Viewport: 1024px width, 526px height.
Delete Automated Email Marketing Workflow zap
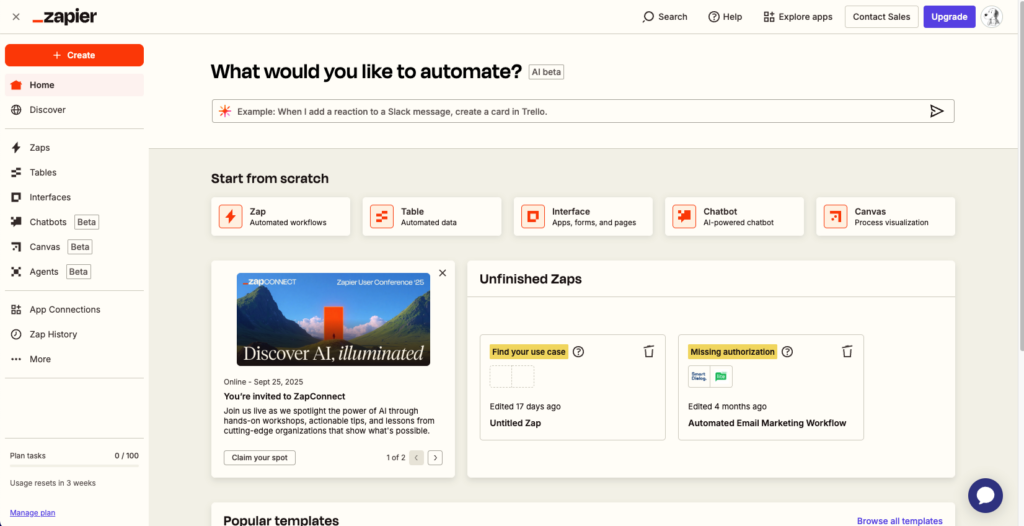pyautogui.click(x=847, y=352)
